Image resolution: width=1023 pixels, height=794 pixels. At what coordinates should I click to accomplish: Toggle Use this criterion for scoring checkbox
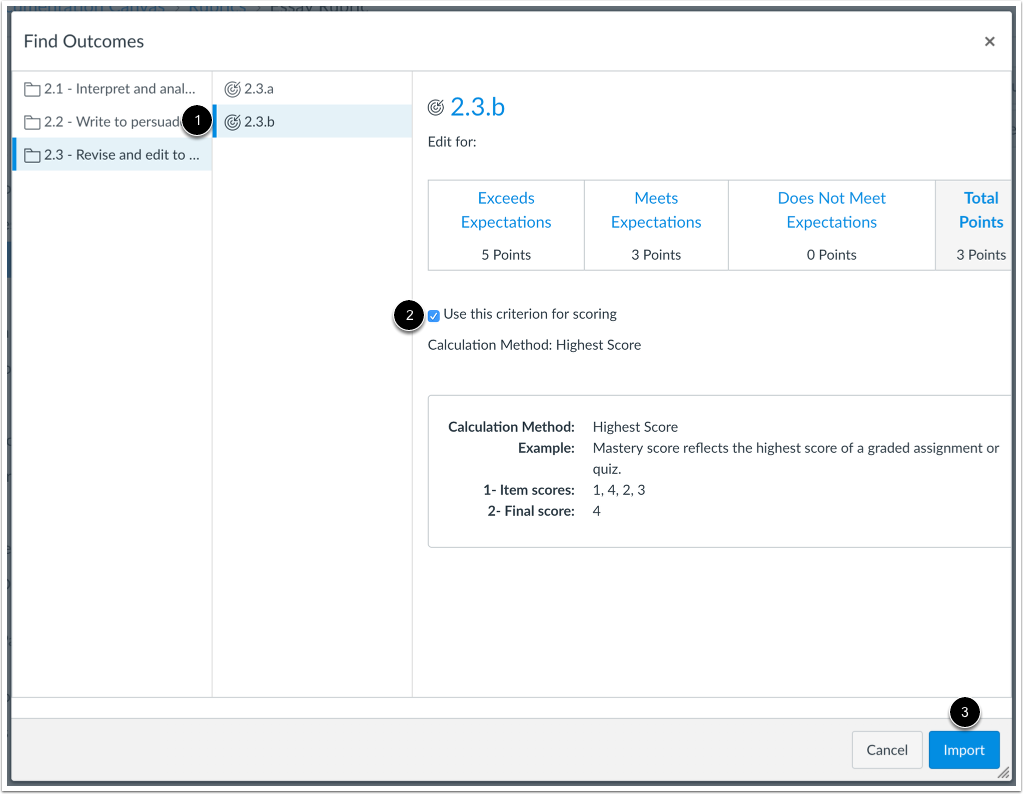(x=434, y=316)
